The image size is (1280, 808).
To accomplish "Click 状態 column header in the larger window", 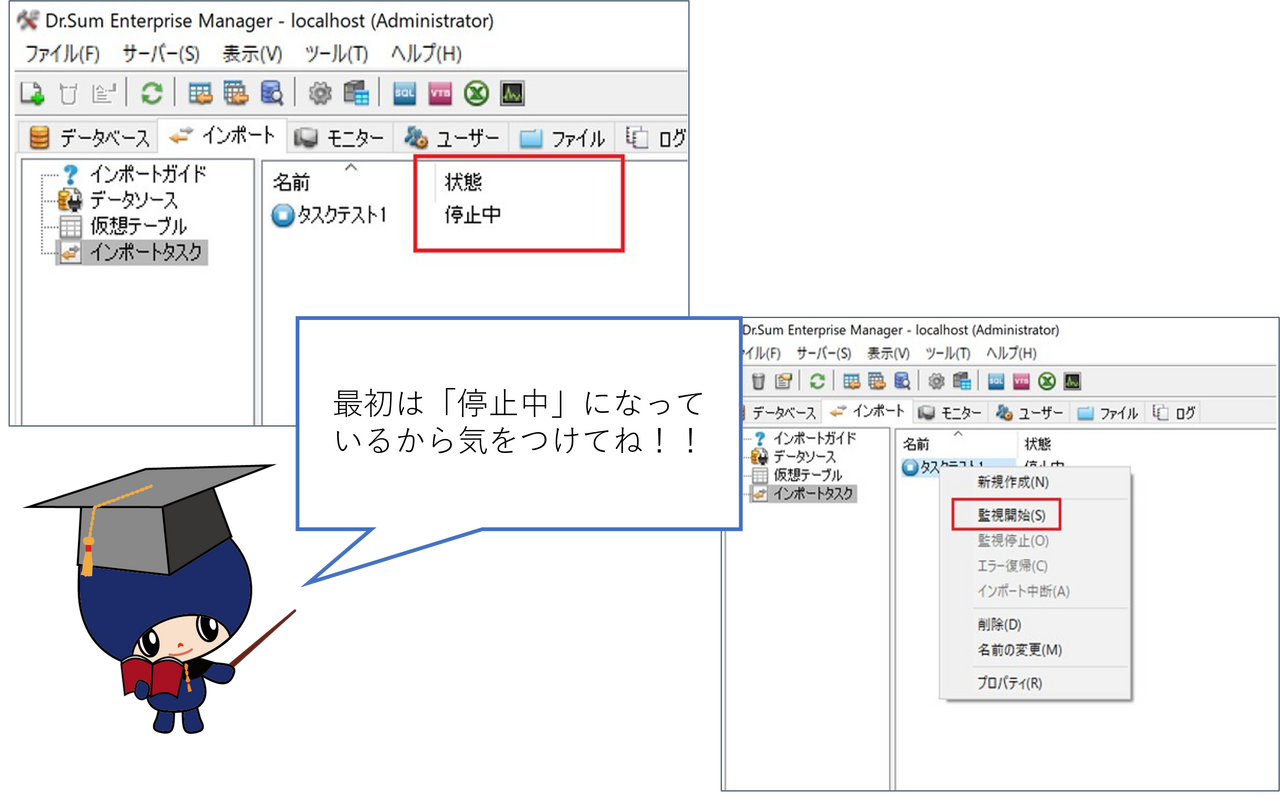I will (464, 182).
